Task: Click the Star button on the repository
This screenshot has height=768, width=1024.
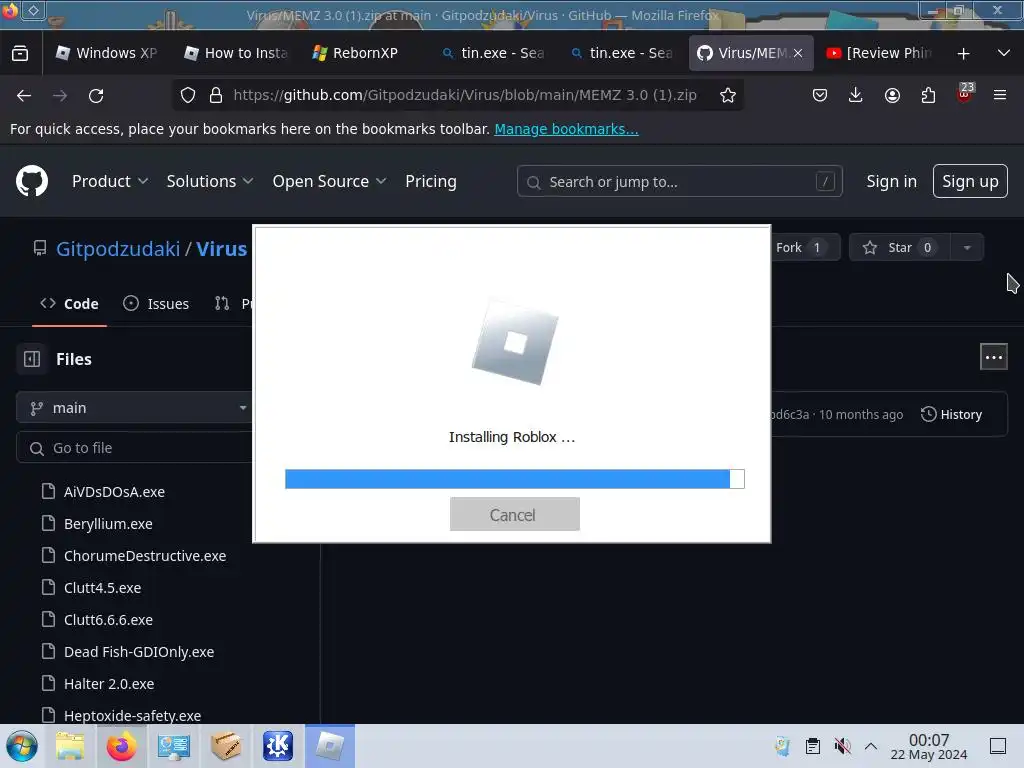Action: (x=899, y=248)
